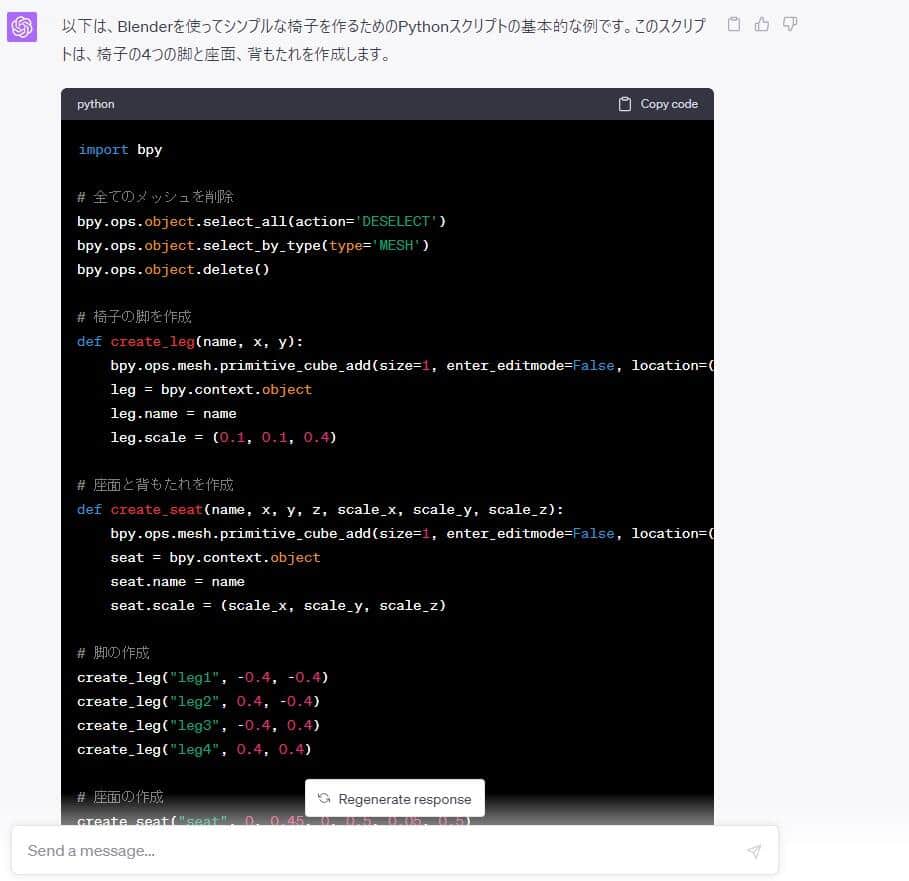Image resolution: width=909 pixels, height=881 pixels.
Task: Click the clipboard icon beside Copy code
Action: pos(625,104)
